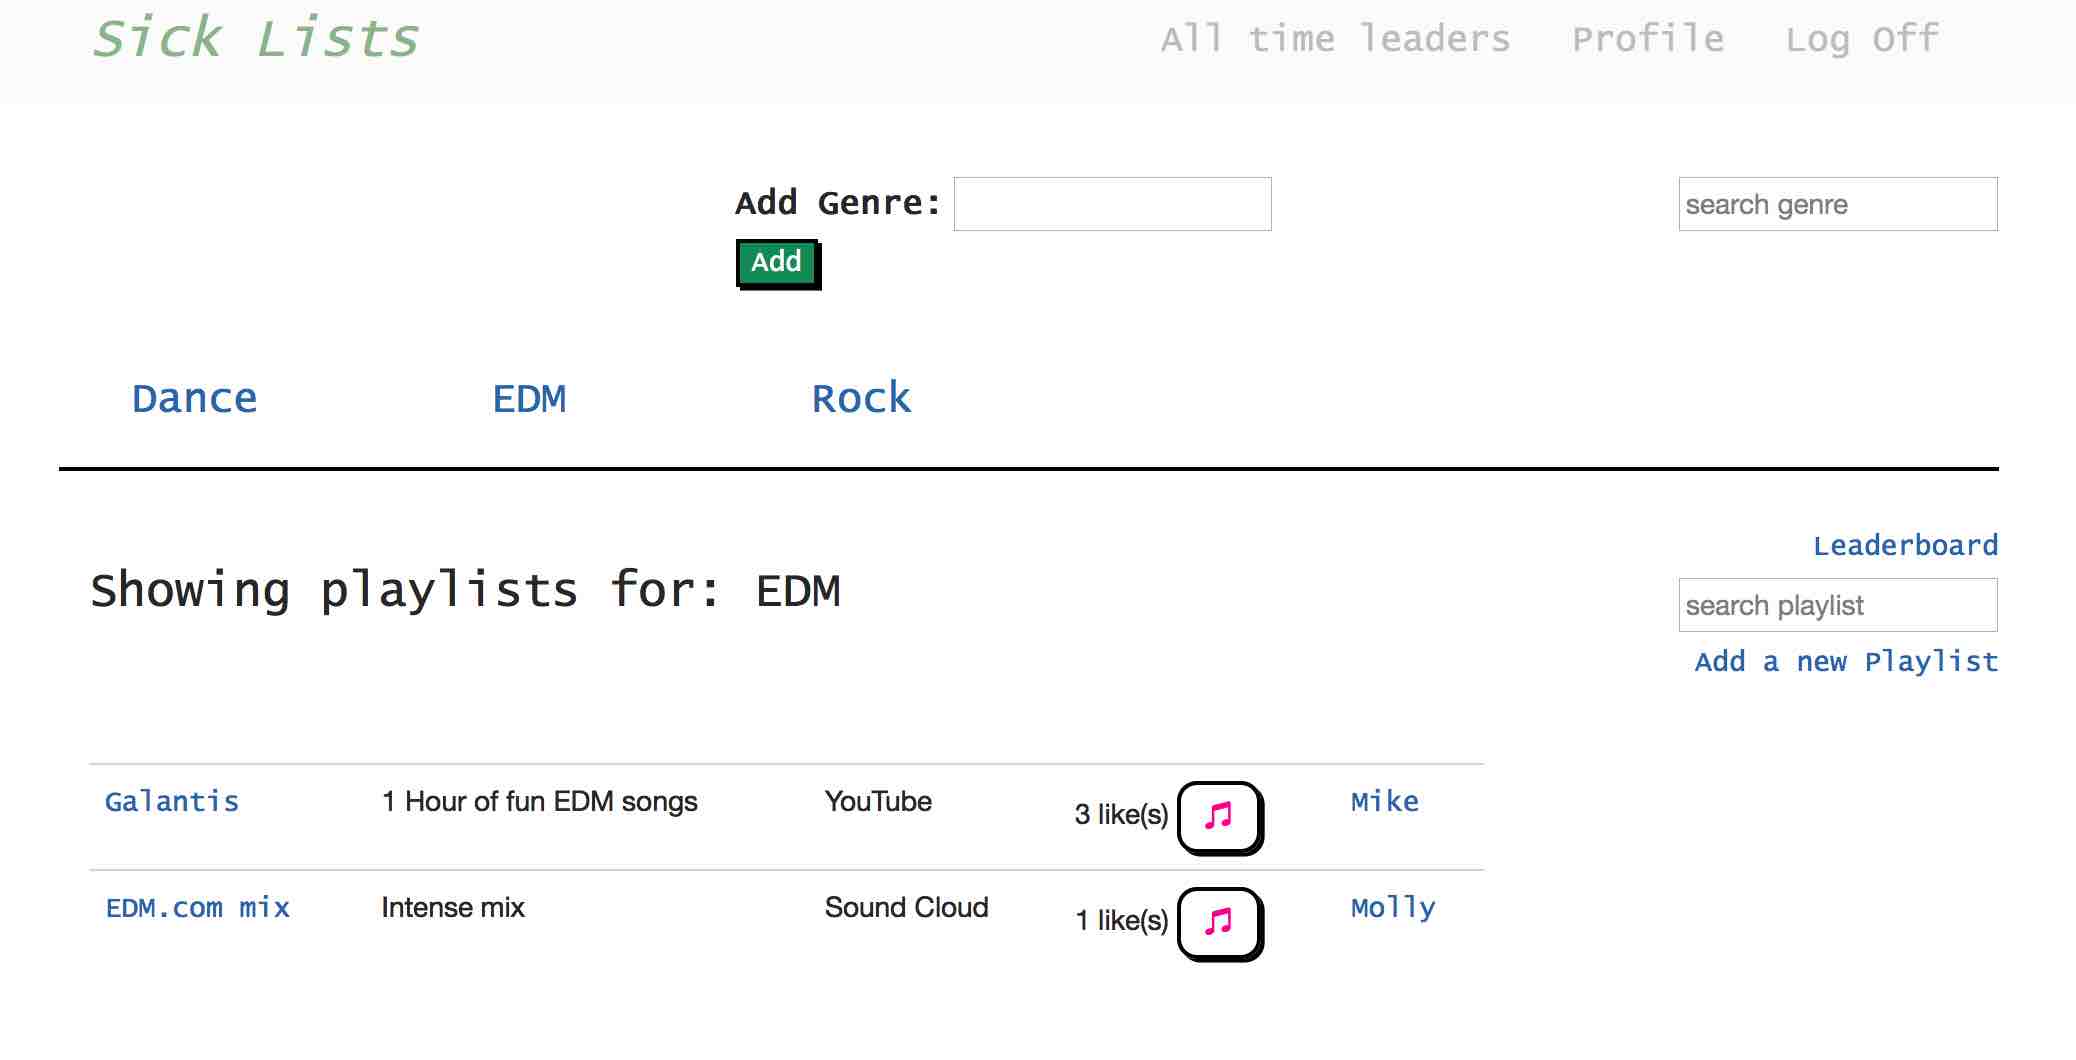Click the search genre box
The height and width of the screenshot is (1060, 2076).
(x=1837, y=204)
